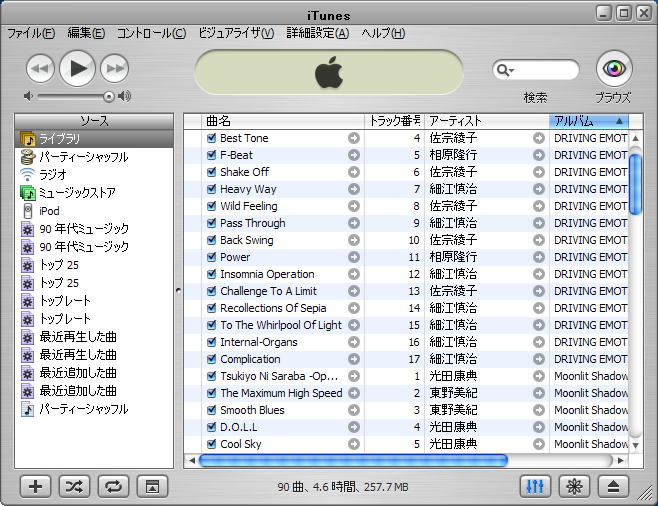Image resolution: width=658 pixels, height=506 pixels.
Task: Open the search magnifier dropdown
Action: [x=505, y=70]
